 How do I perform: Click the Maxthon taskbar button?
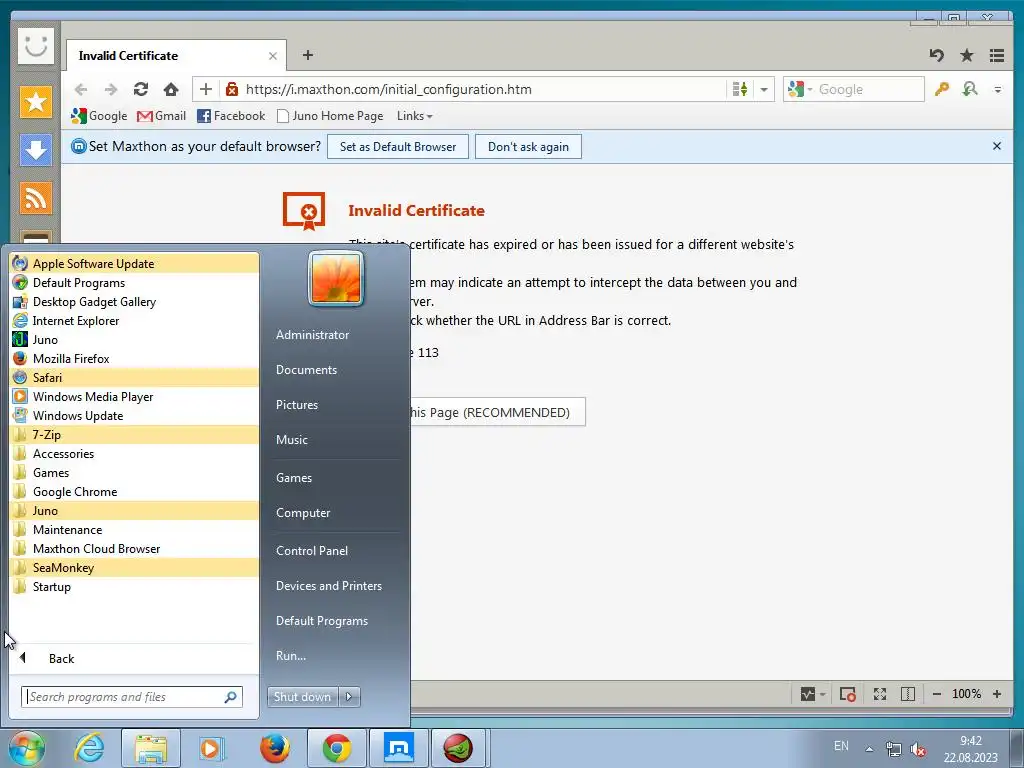pos(398,748)
